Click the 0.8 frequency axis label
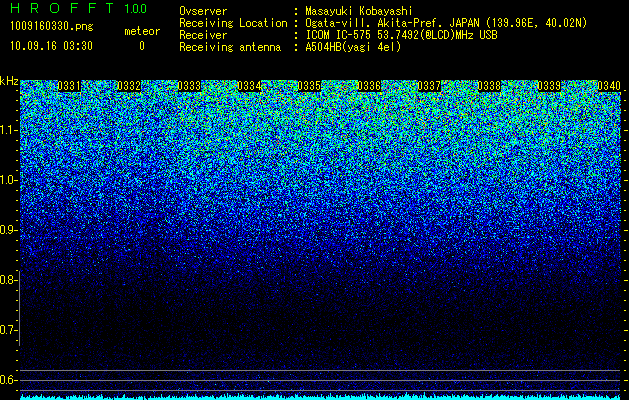629x400 pixels. 9,280
